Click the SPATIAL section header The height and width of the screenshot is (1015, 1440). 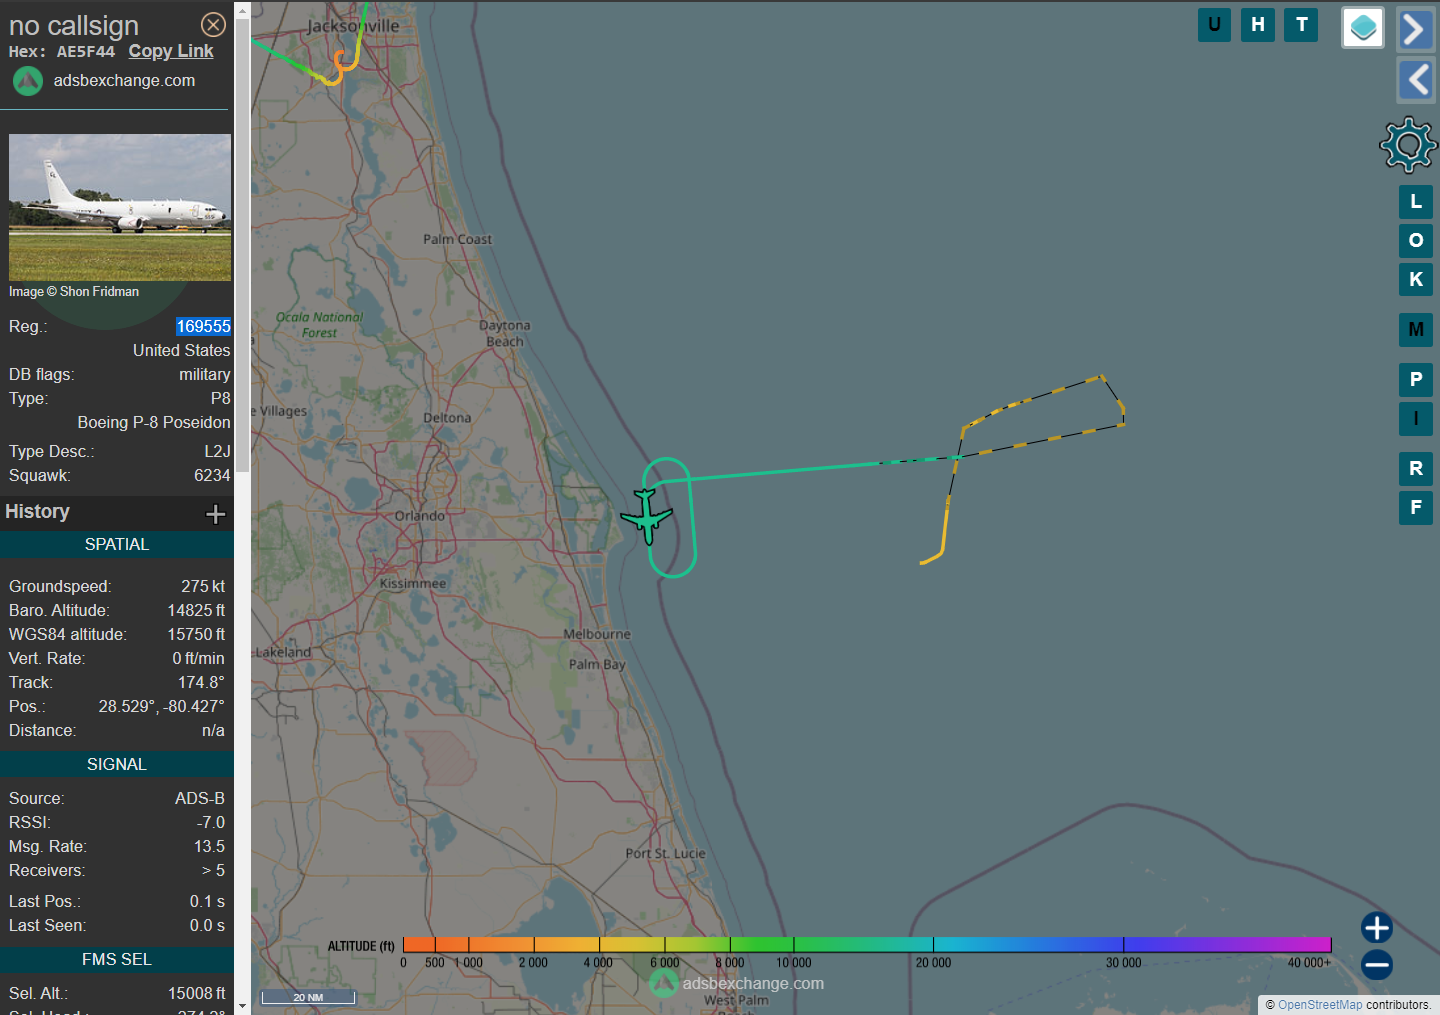click(x=117, y=545)
